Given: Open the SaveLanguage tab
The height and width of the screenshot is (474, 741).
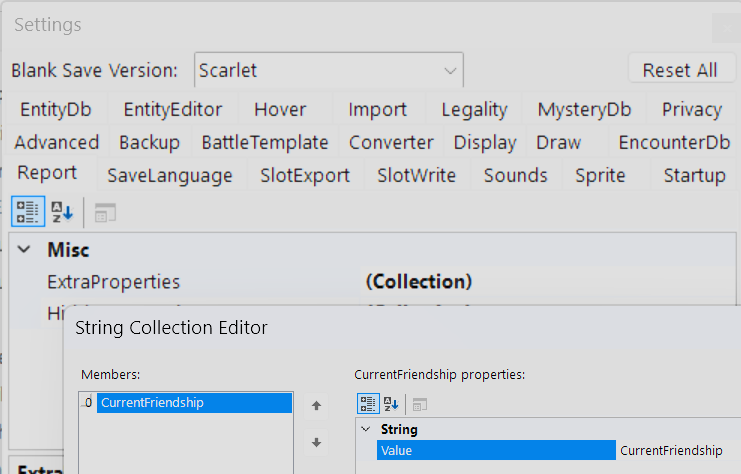Looking at the screenshot, I should pyautogui.click(x=169, y=175).
